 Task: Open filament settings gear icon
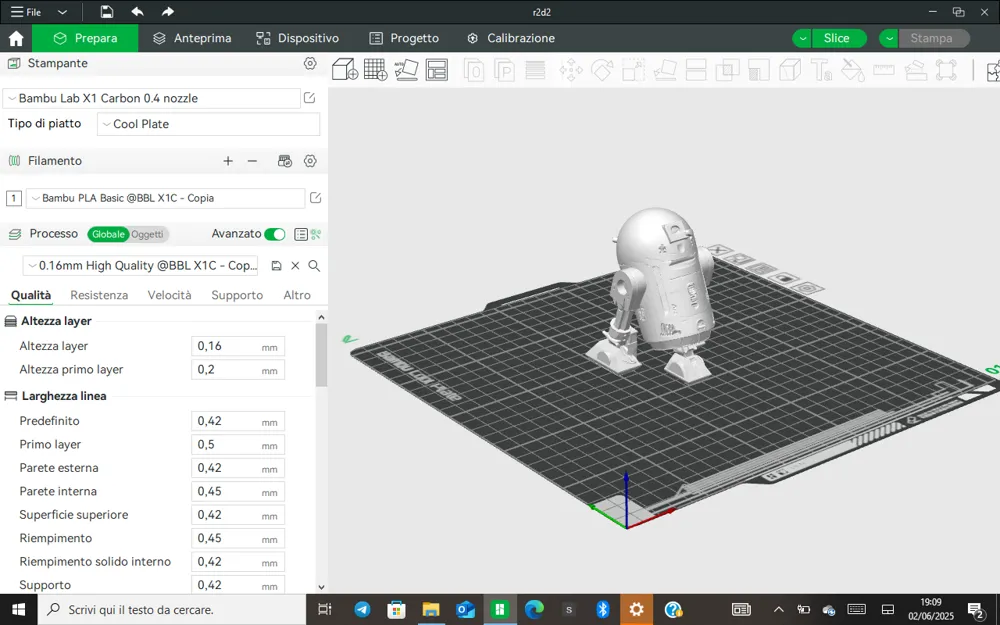[310, 161]
